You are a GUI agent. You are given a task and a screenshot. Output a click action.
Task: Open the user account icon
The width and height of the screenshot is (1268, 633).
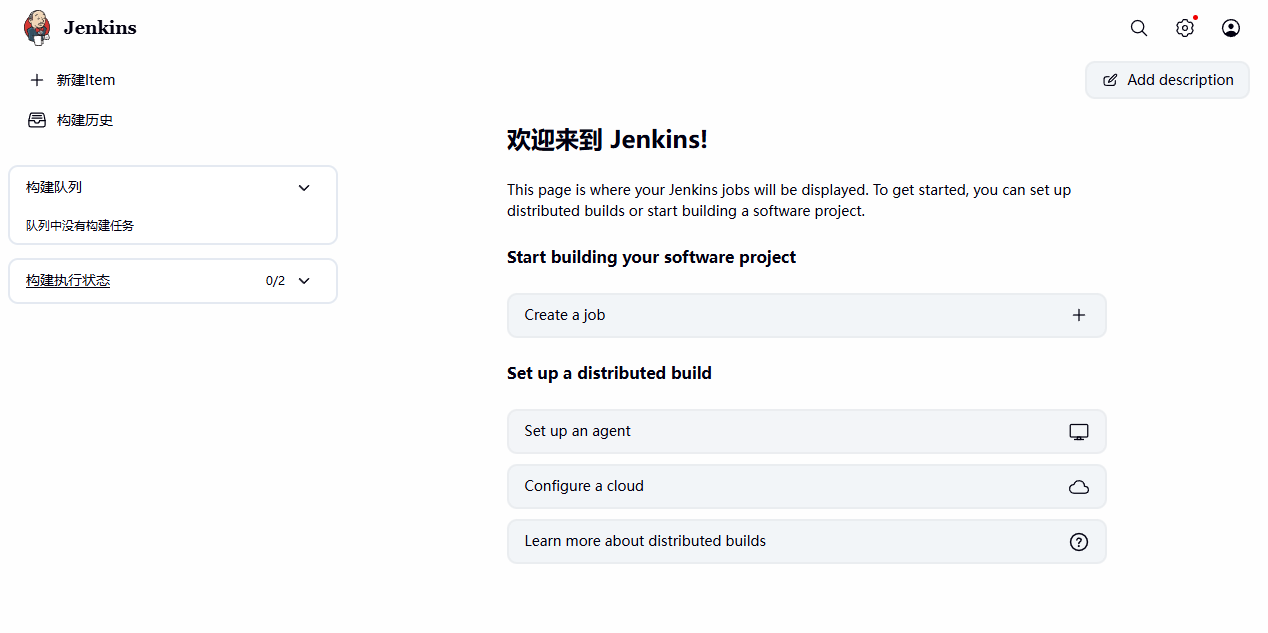tap(1231, 28)
